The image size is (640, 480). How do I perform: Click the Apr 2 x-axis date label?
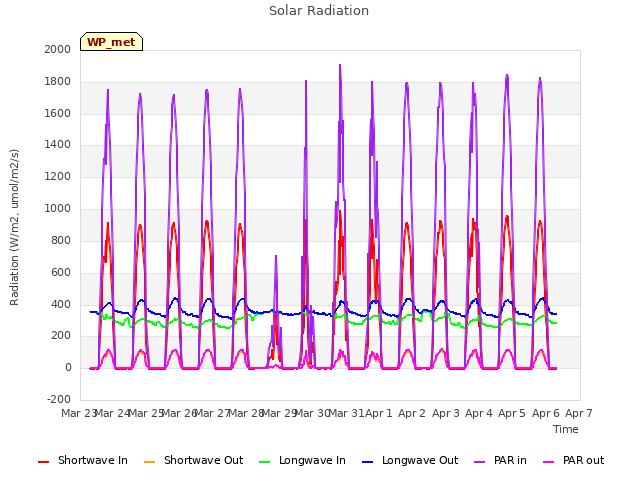tap(412, 413)
